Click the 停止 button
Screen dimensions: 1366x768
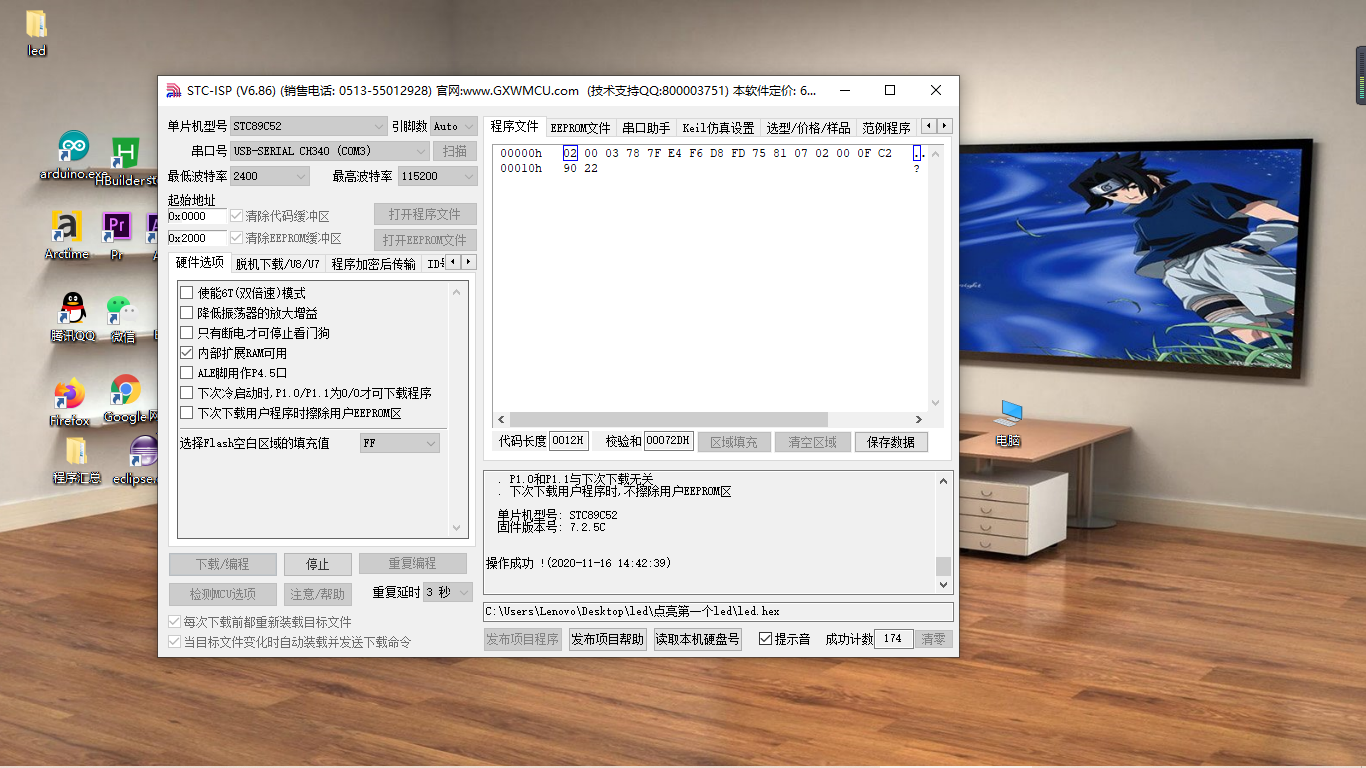pyautogui.click(x=318, y=564)
